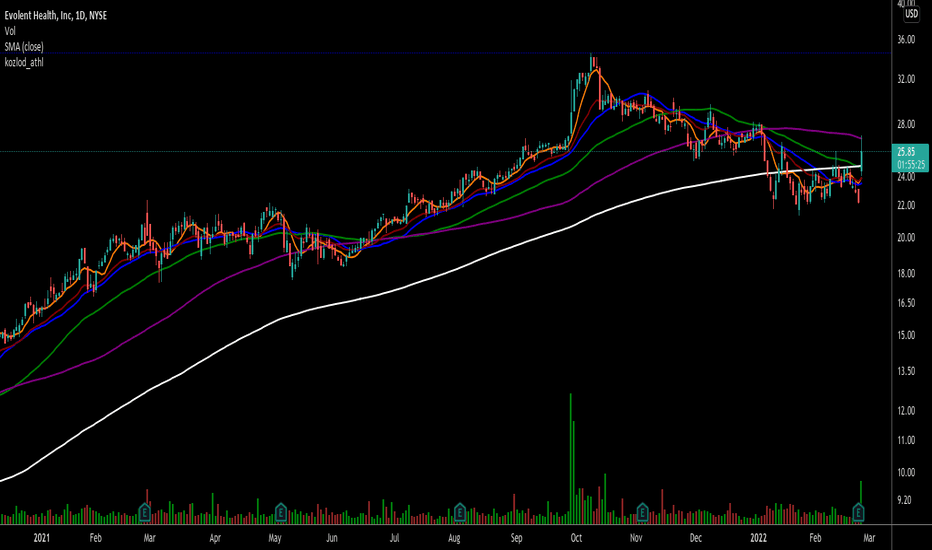The width and height of the screenshot is (932, 550).
Task: Click the 36.00 price axis label
Action: coord(906,40)
